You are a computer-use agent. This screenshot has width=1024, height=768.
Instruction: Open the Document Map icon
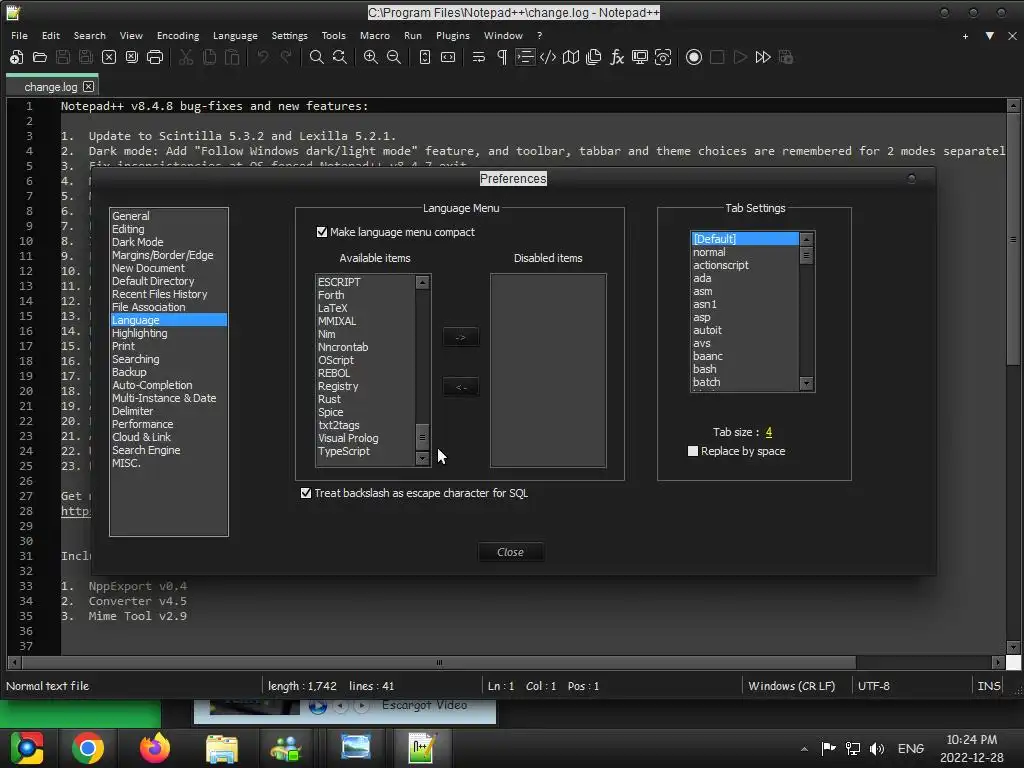tap(571, 57)
